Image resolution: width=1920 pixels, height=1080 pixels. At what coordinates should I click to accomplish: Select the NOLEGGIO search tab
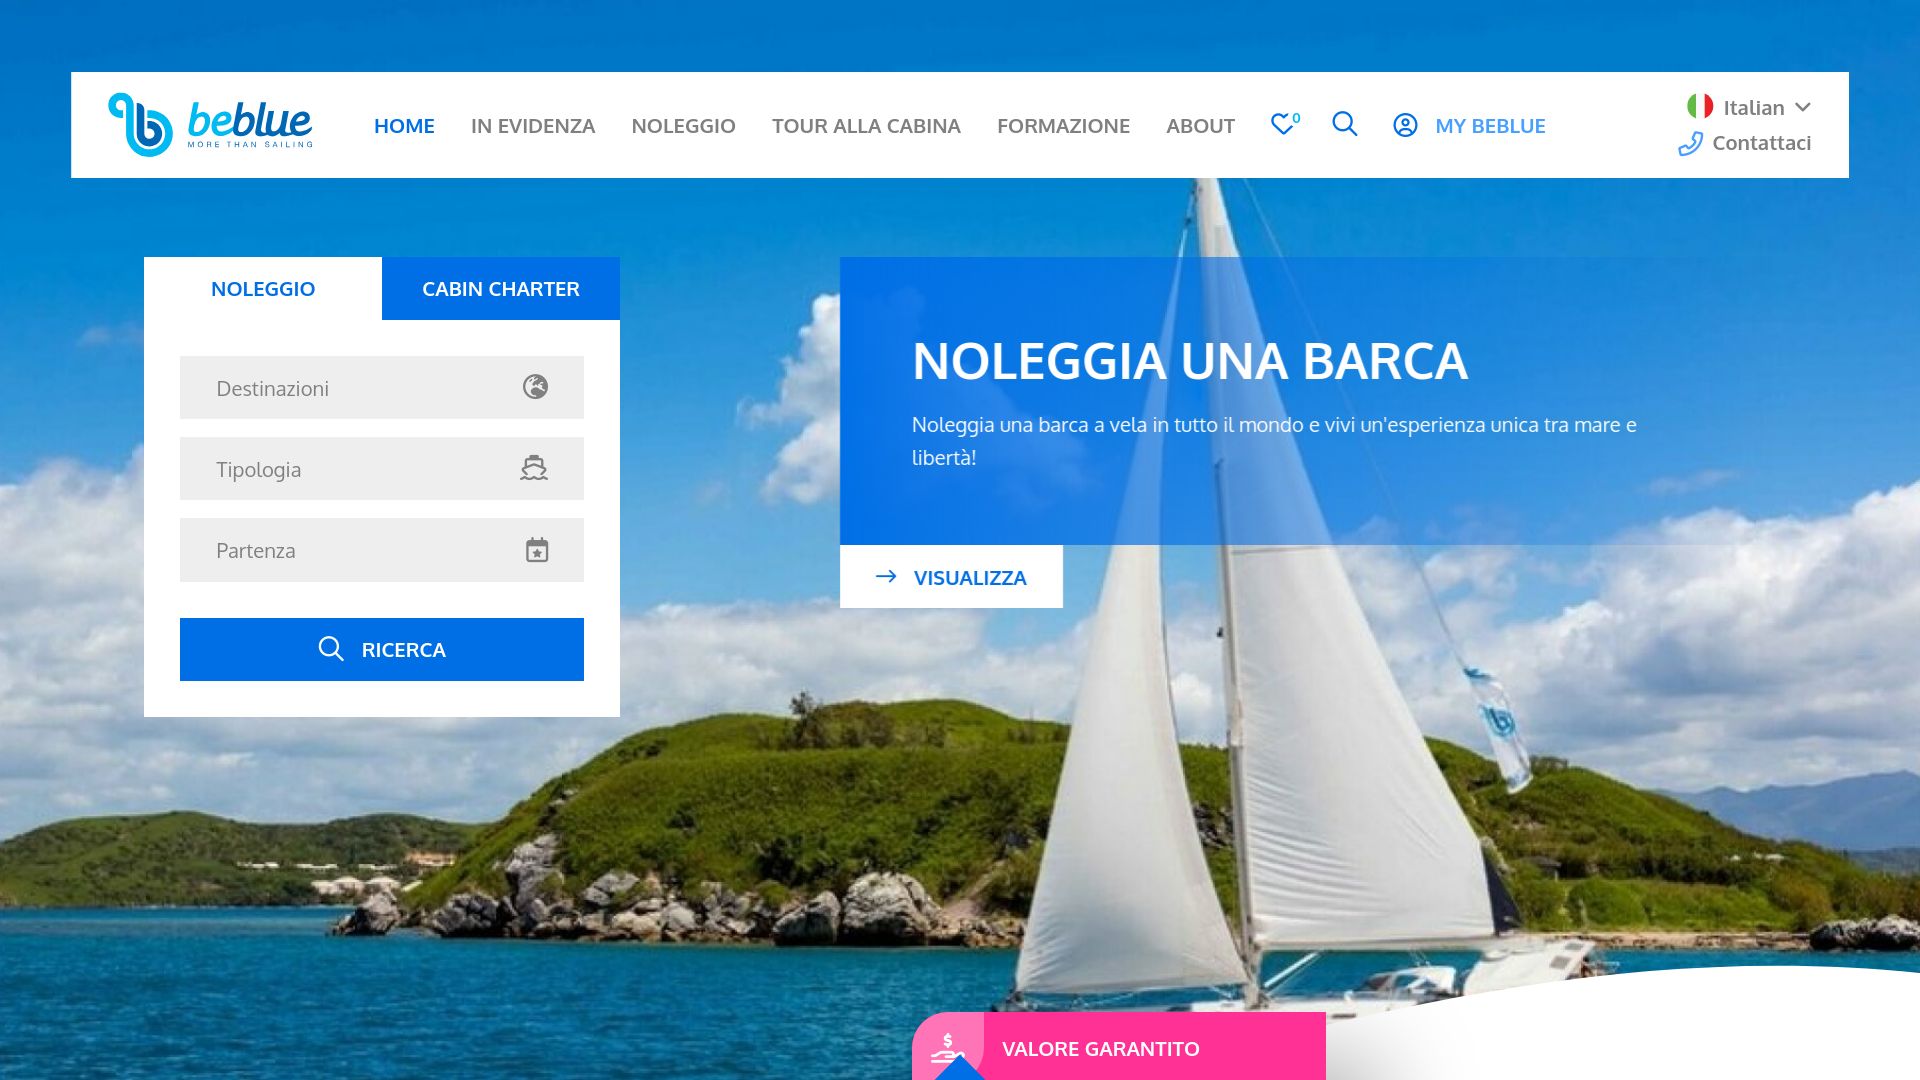[263, 289]
